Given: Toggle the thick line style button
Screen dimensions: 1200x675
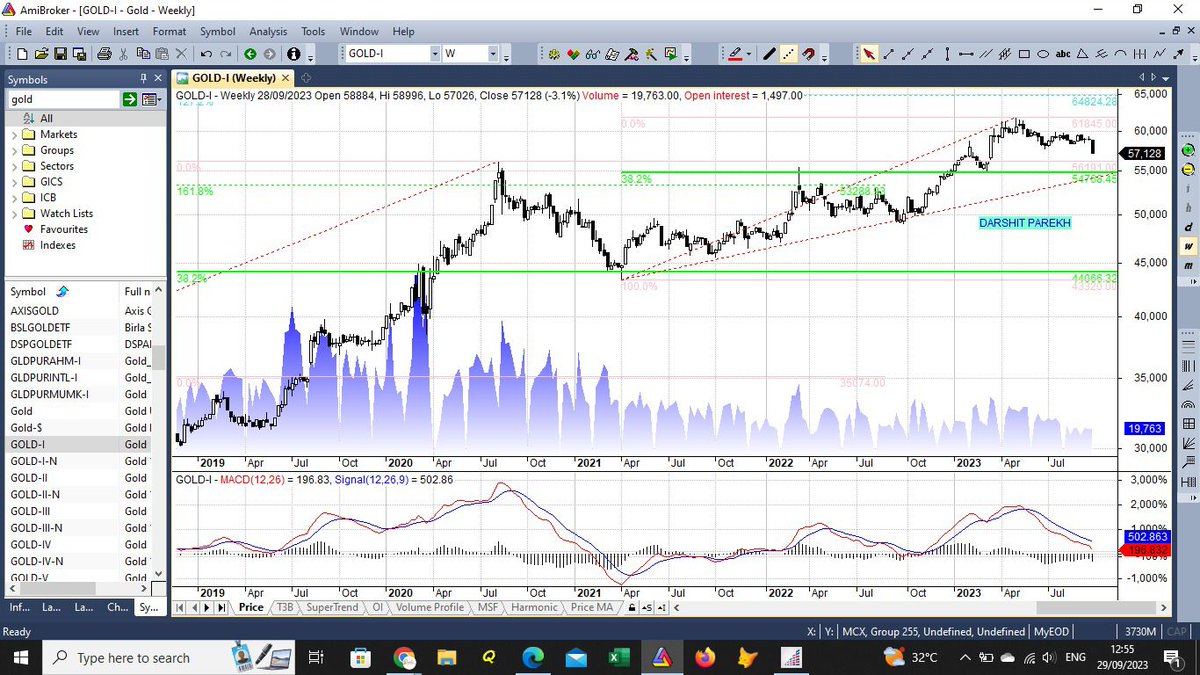Looking at the screenshot, I should tap(770, 54).
